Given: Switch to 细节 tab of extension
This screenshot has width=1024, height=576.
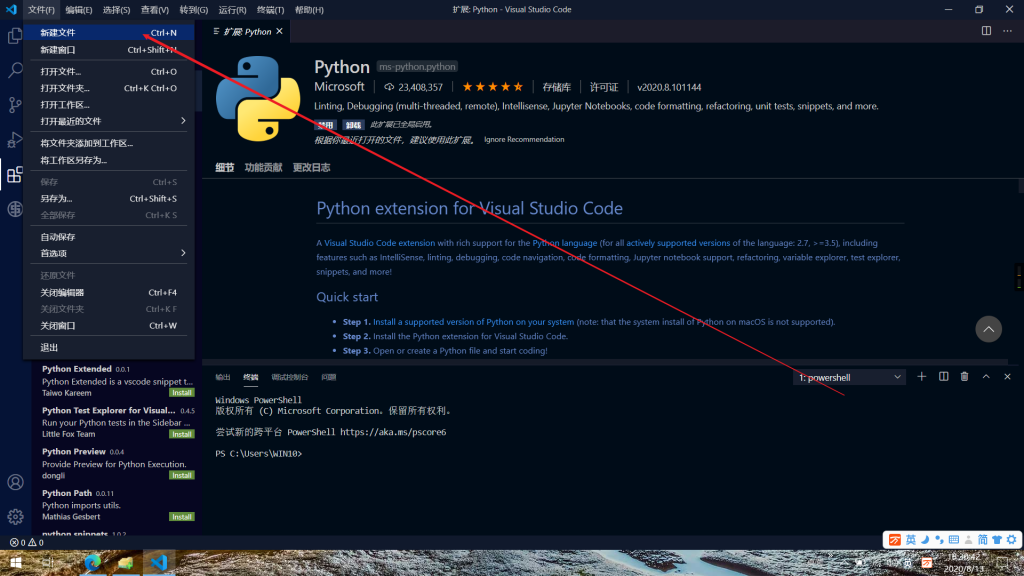Looking at the screenshot, I should [x=225, y=167].
